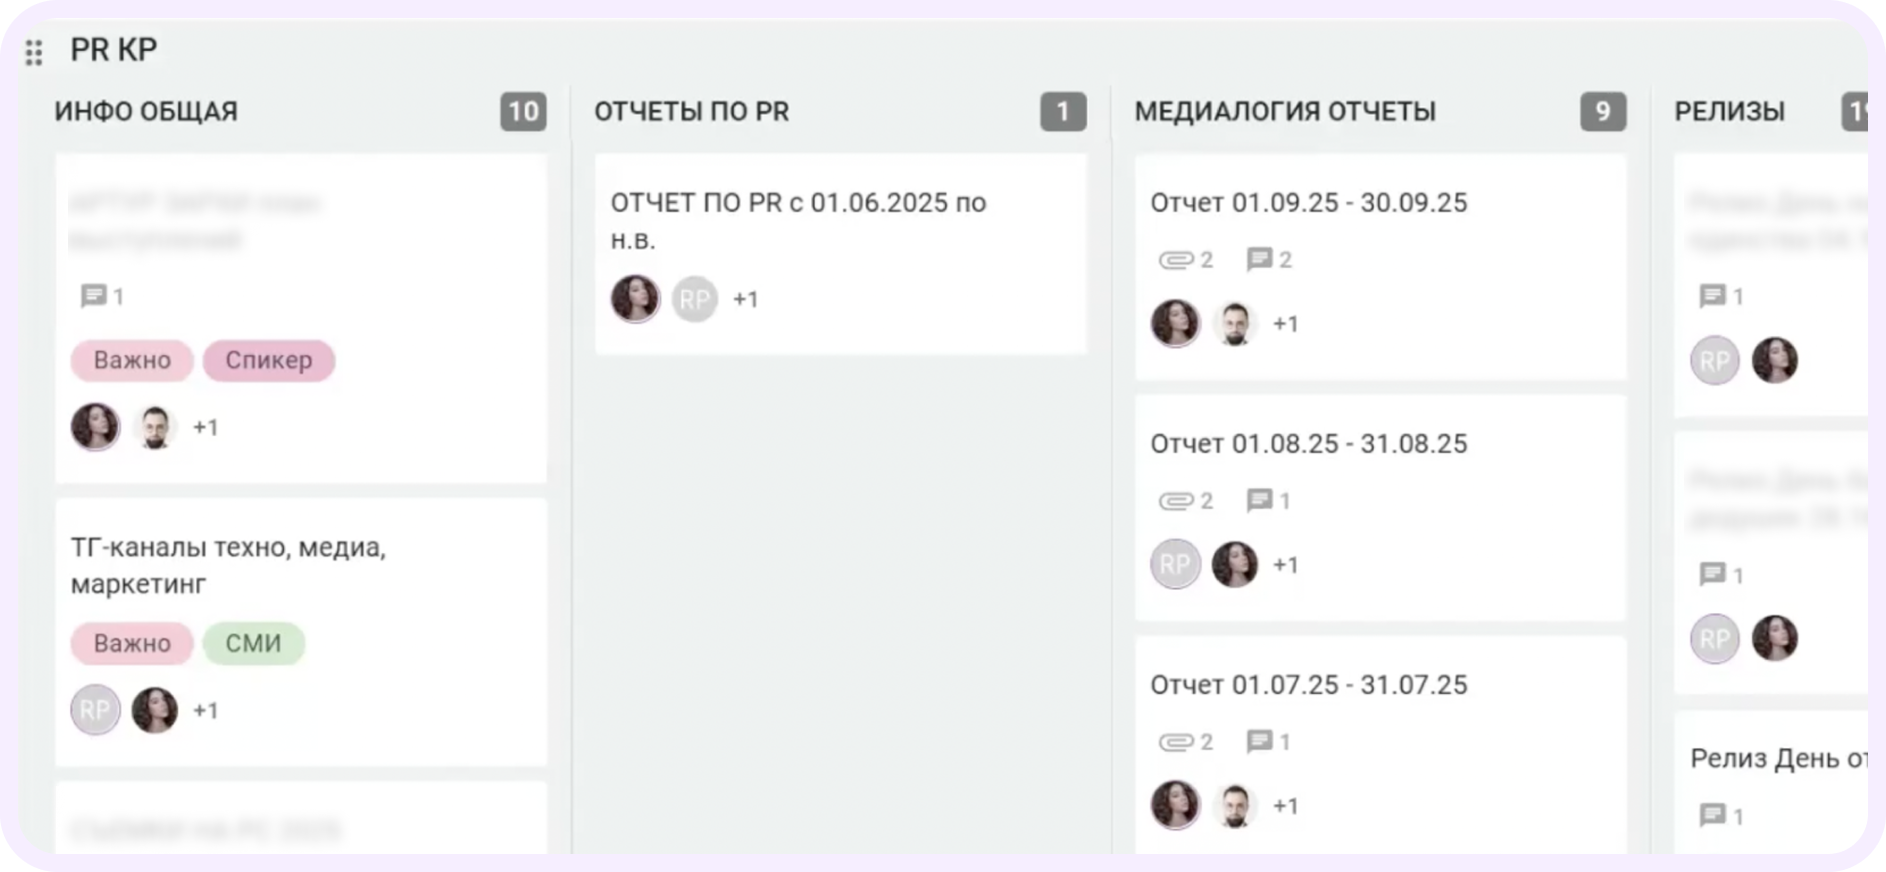Open ОТЧЕТ ПО PR с 01.06.2025 card
Screen dimensions: 1886x872
click(x=798, y=221)
